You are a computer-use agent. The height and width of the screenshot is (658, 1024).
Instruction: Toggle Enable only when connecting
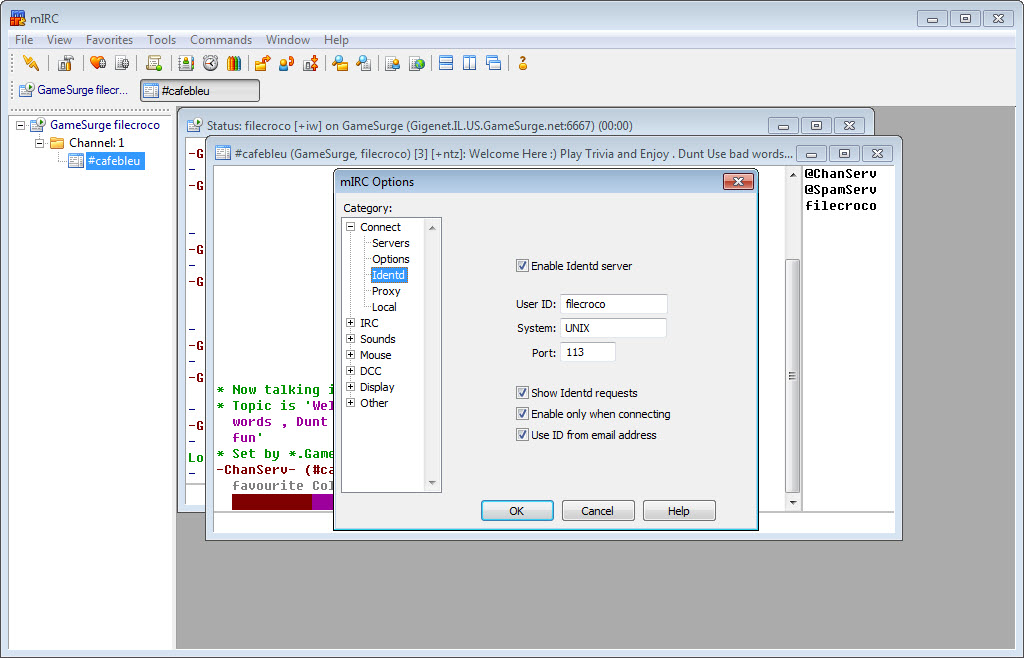click(x=522, y=413)
